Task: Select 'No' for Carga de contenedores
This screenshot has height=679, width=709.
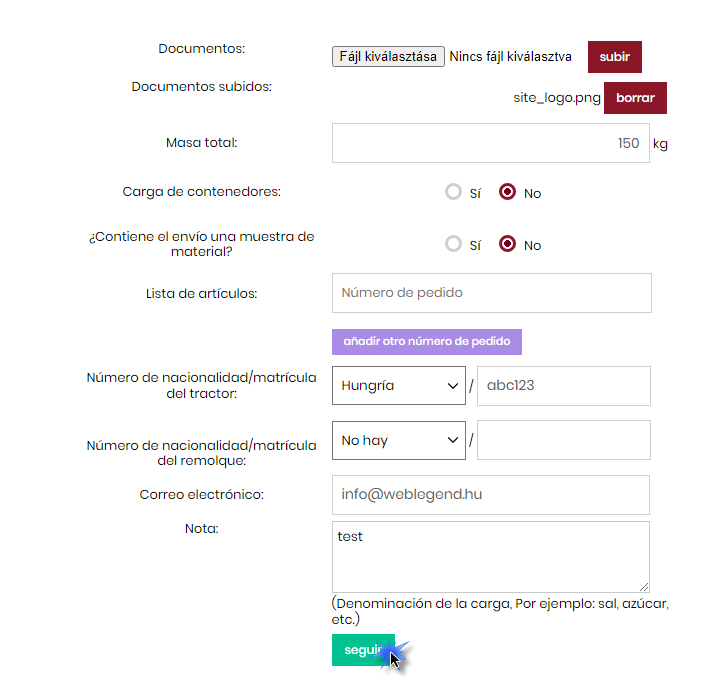Action: coord(508,192)
